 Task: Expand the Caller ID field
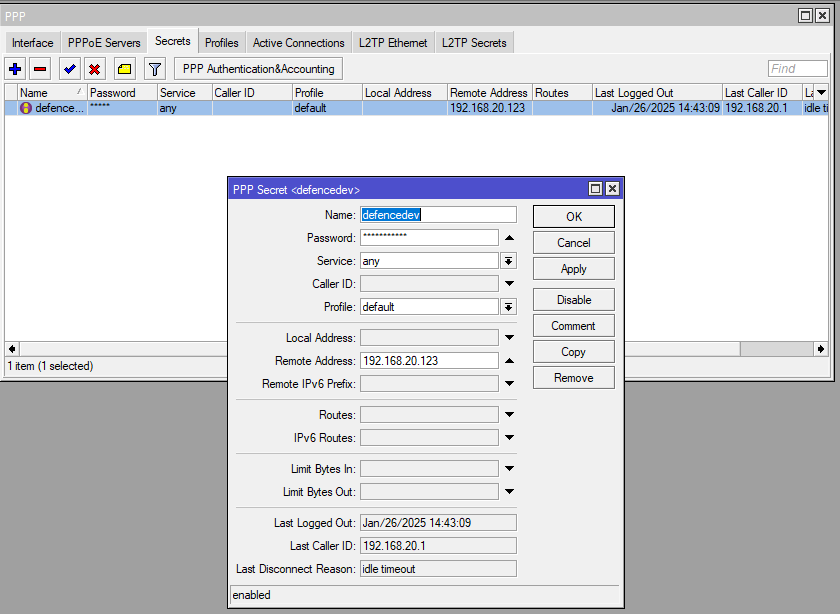point(509,283)
